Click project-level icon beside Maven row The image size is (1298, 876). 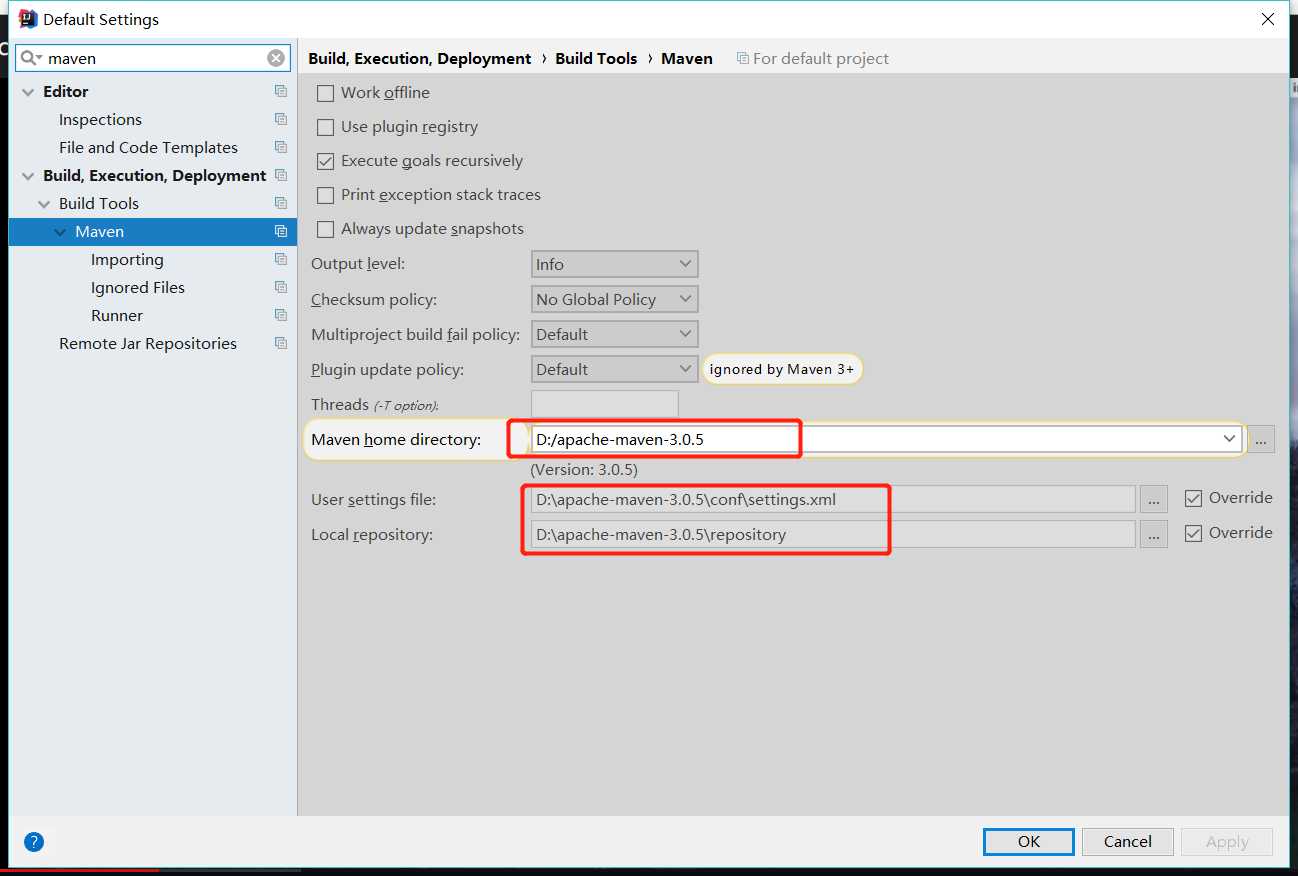pos(281,231)
